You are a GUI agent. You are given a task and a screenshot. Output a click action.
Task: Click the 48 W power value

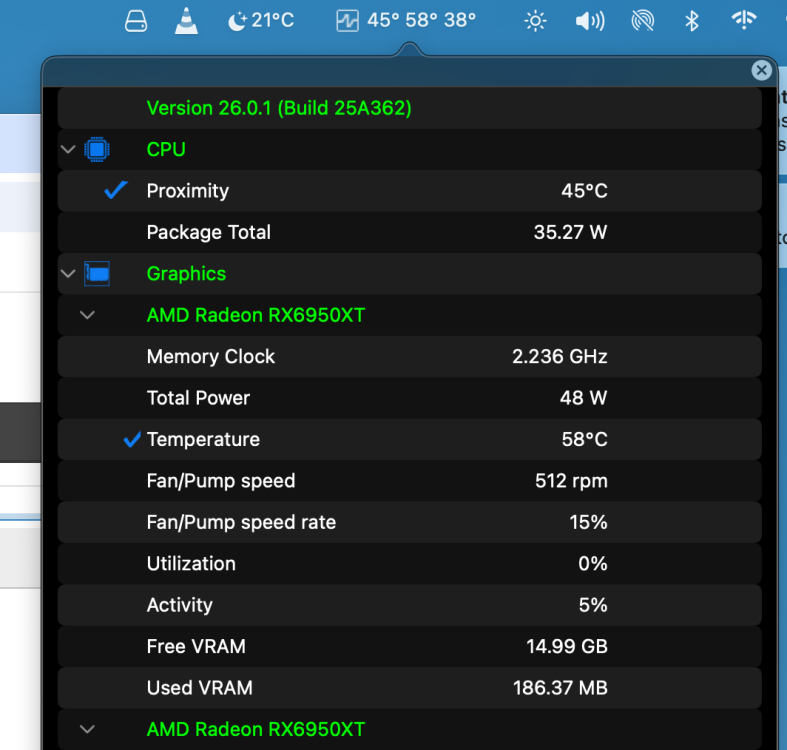click(583, 398)
